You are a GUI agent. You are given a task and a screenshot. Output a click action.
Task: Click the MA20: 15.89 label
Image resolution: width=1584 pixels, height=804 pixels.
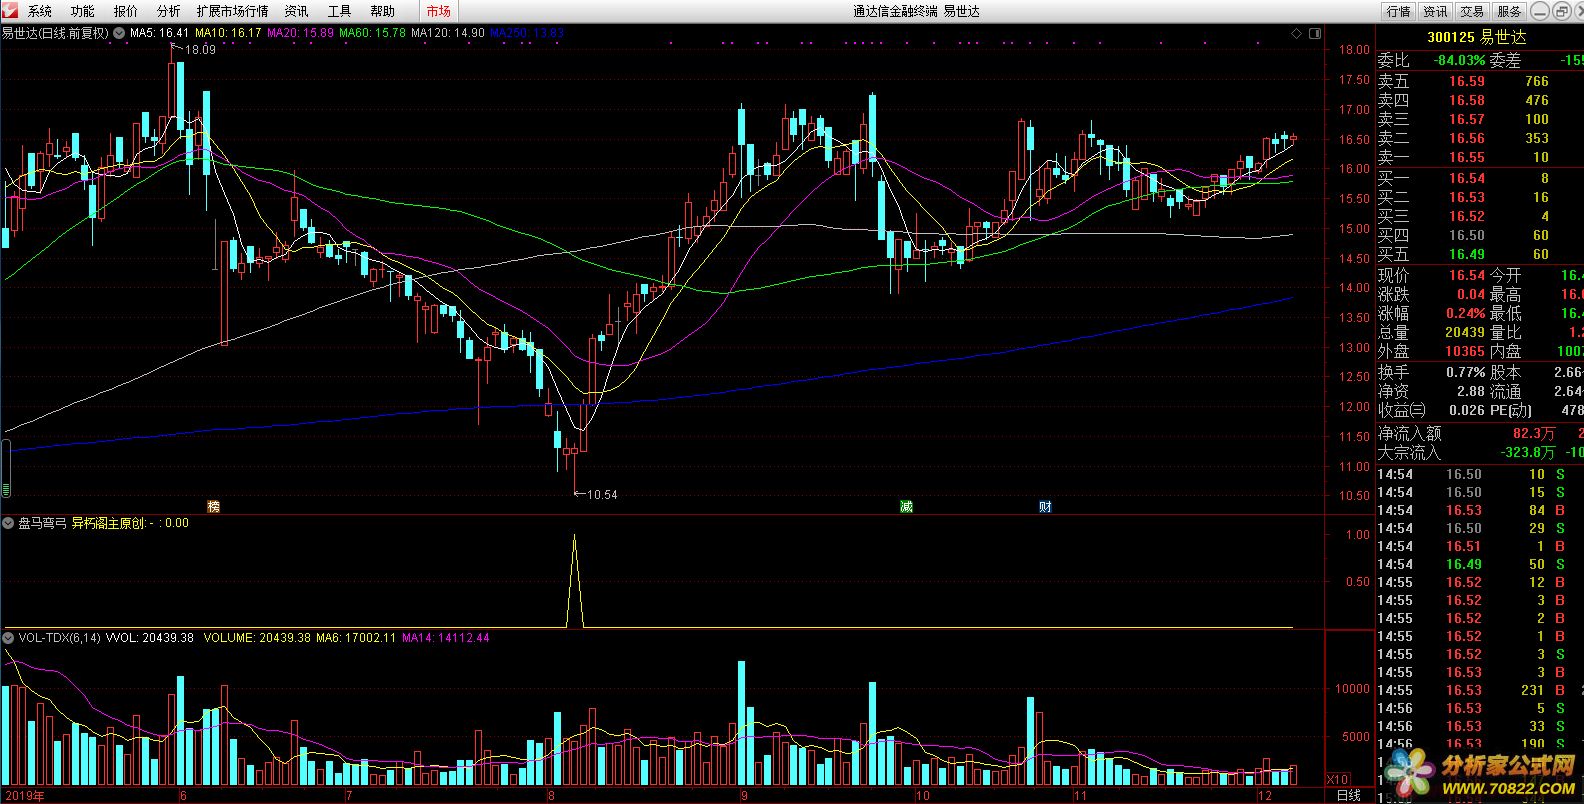tap(300, 33)
